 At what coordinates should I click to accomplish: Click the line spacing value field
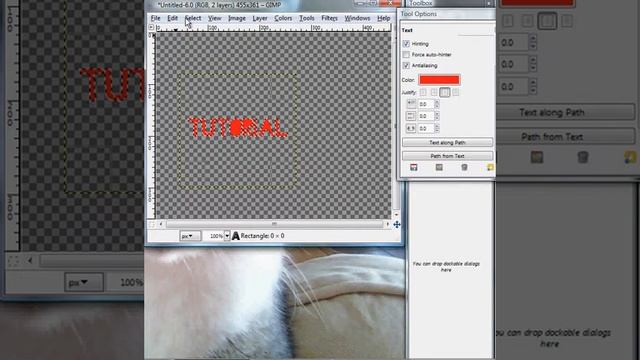[x=426, y=116]
